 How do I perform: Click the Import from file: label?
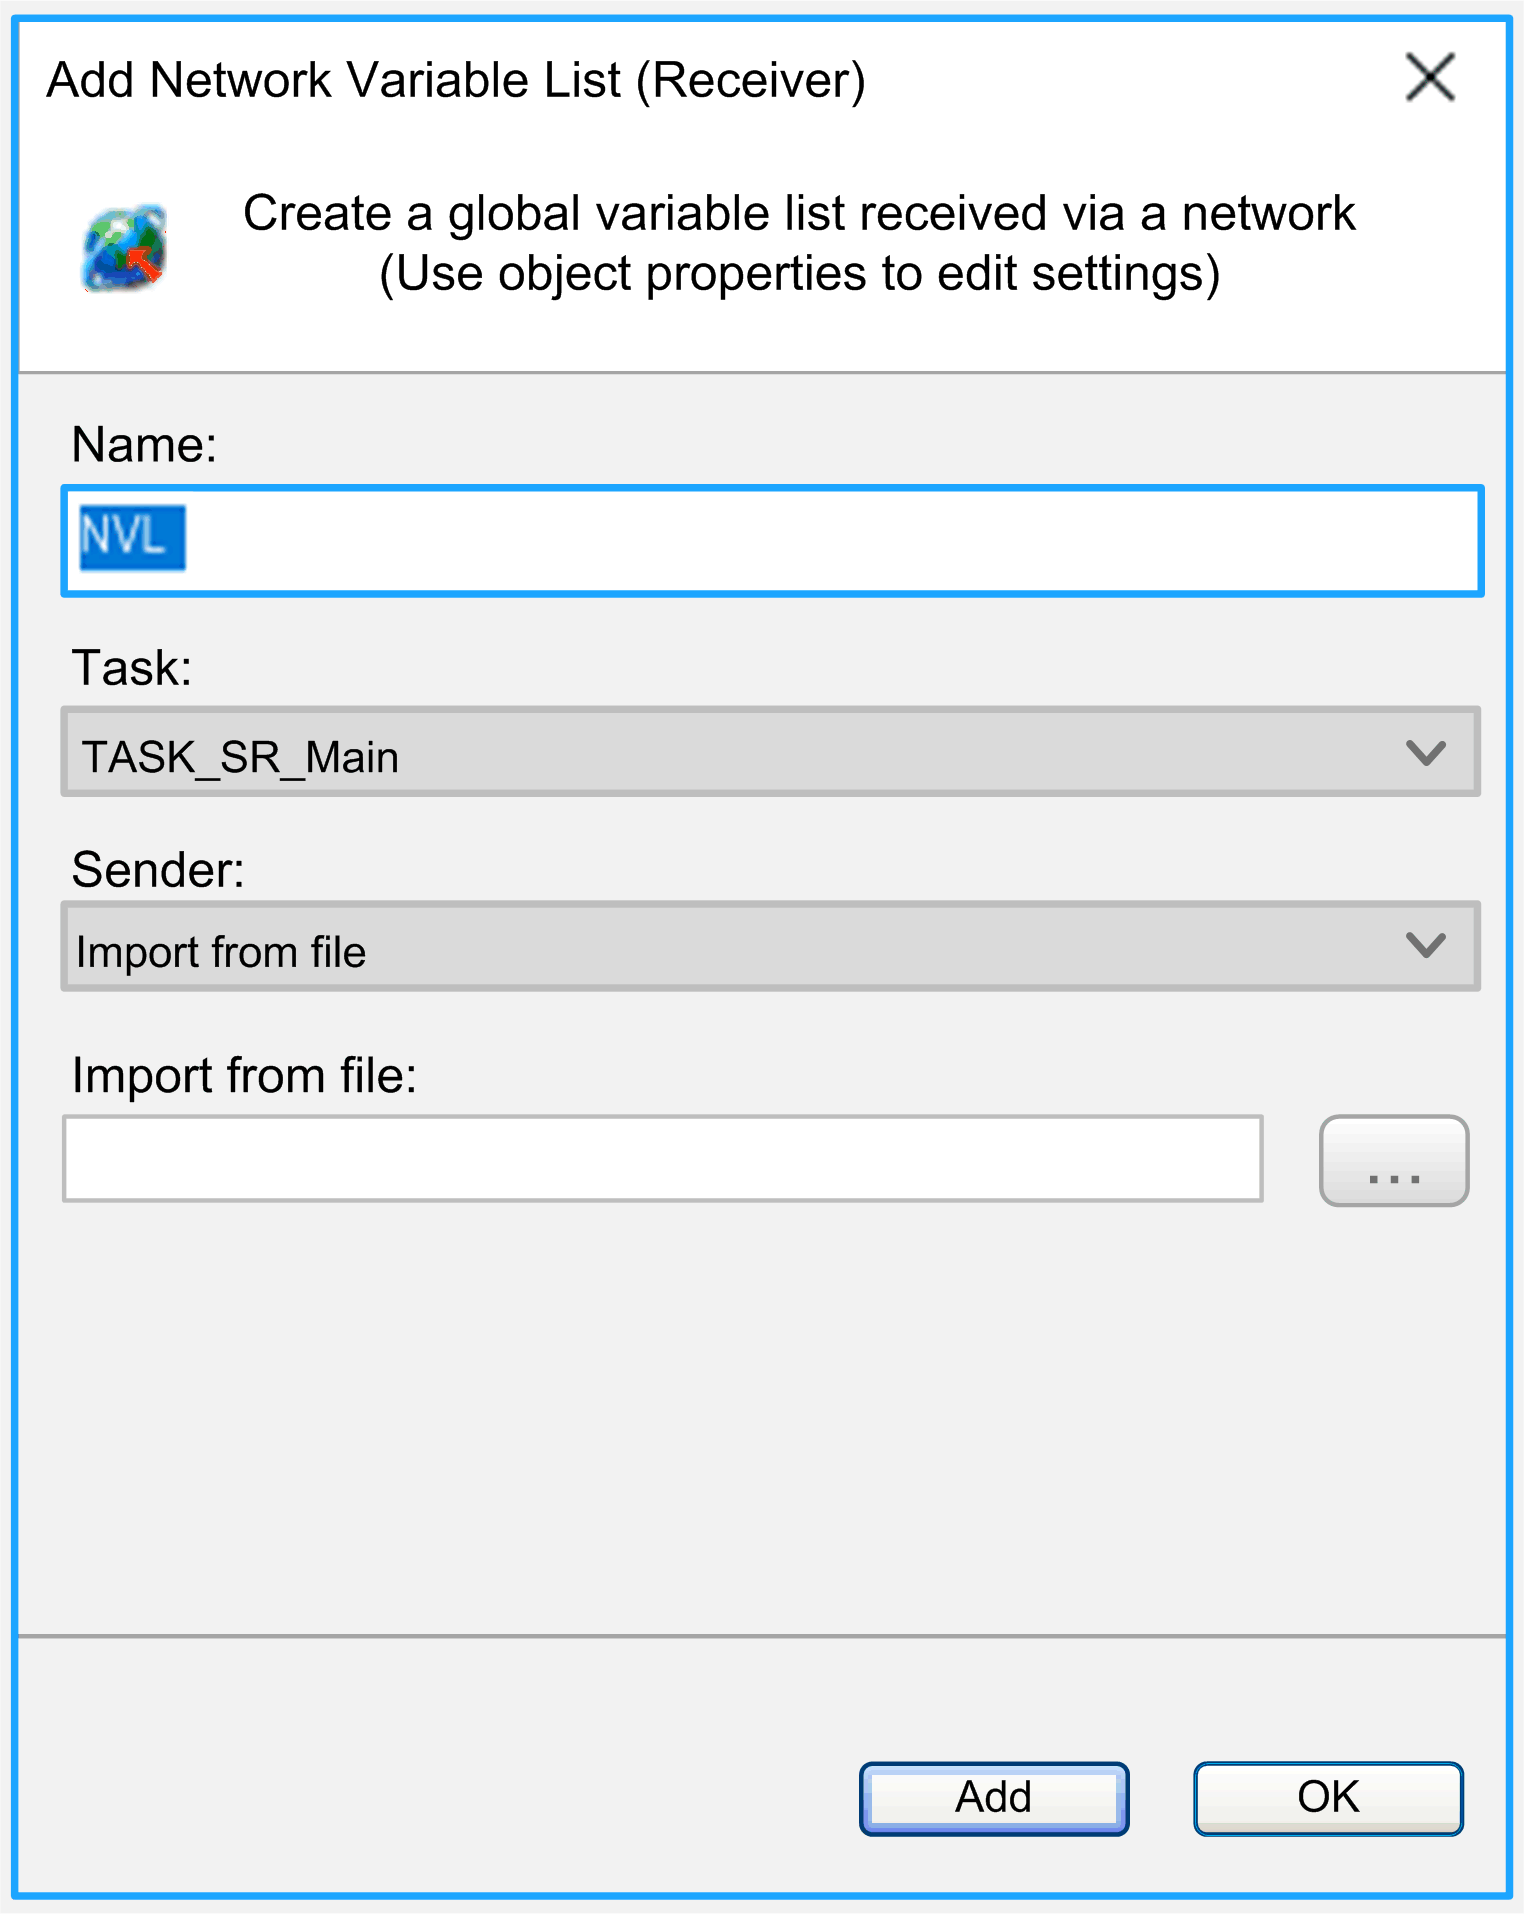pos(246,1075)
